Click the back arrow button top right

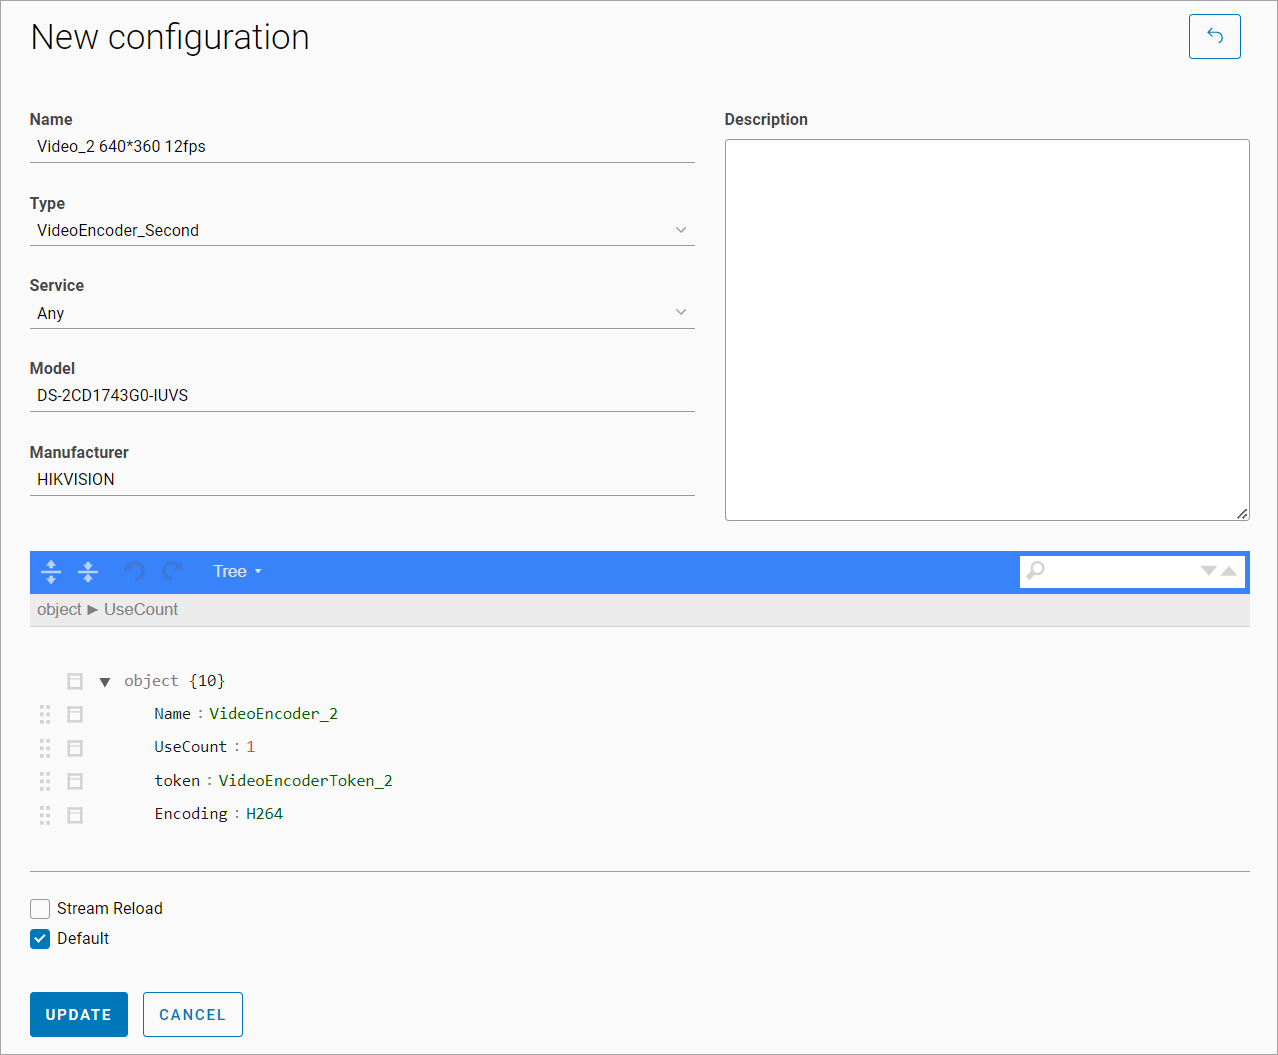coord(1214,37)
